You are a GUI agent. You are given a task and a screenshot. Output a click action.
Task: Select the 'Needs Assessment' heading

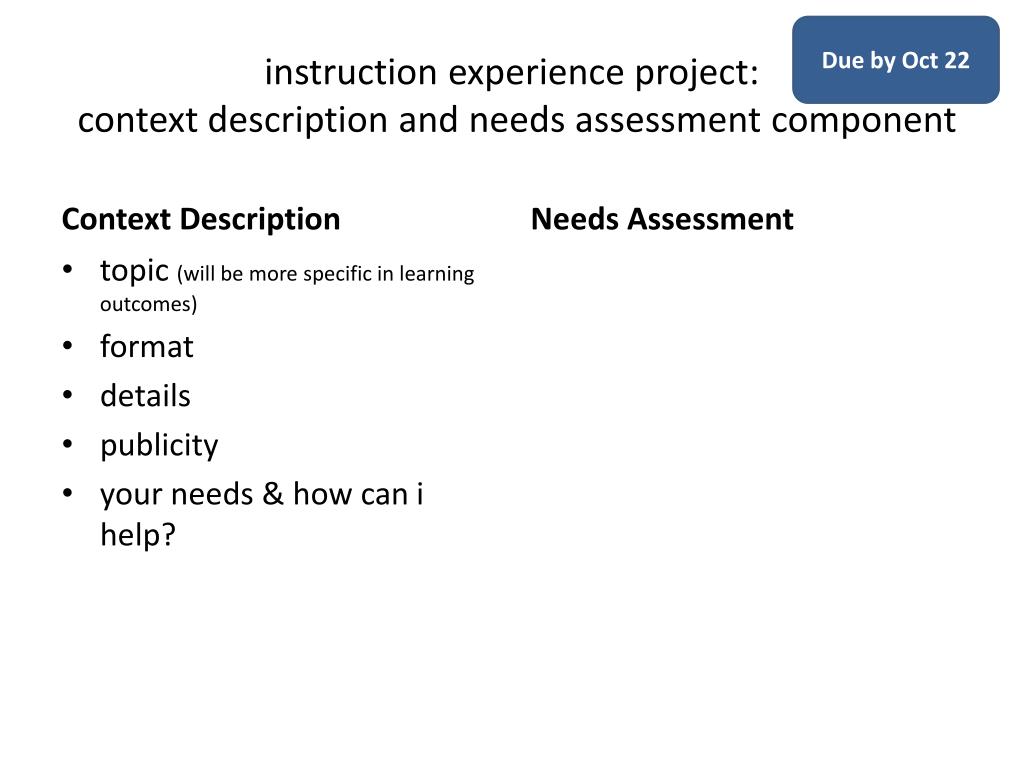662,219
